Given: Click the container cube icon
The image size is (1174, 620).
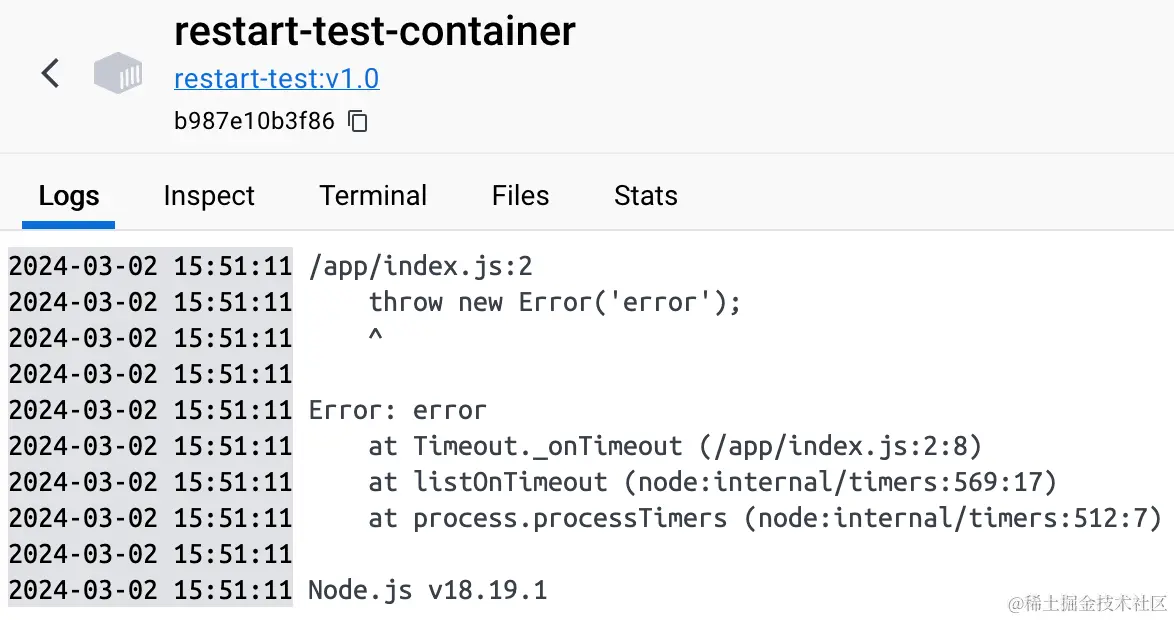Looking at the screenshot, I should coord(118,73).
